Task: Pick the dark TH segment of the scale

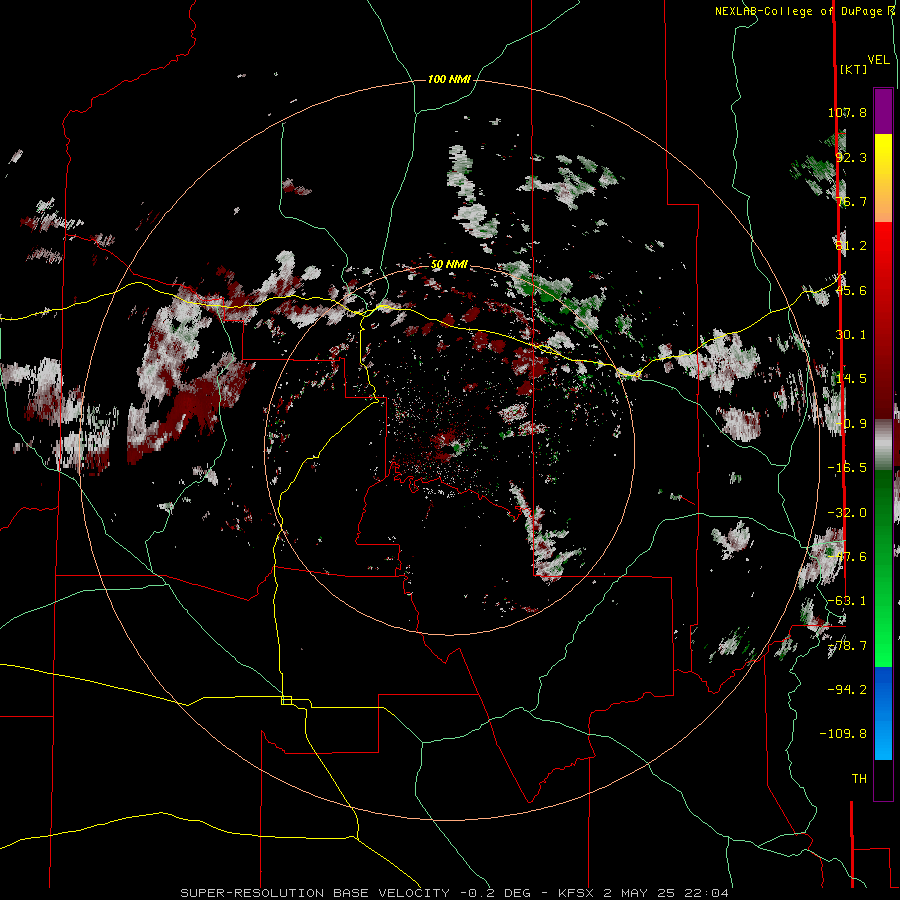Action: (x=883, y=779)
